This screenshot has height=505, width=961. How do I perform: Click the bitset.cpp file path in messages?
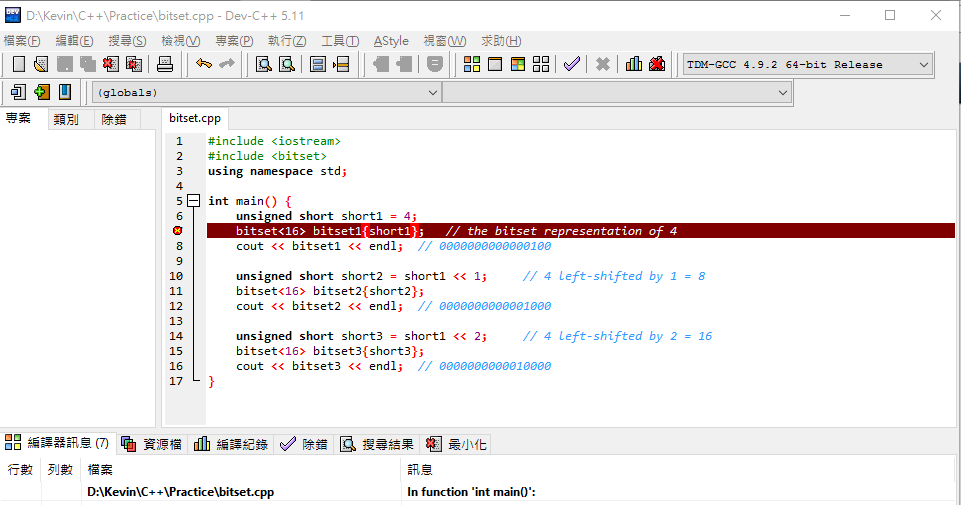click(180, 492)
